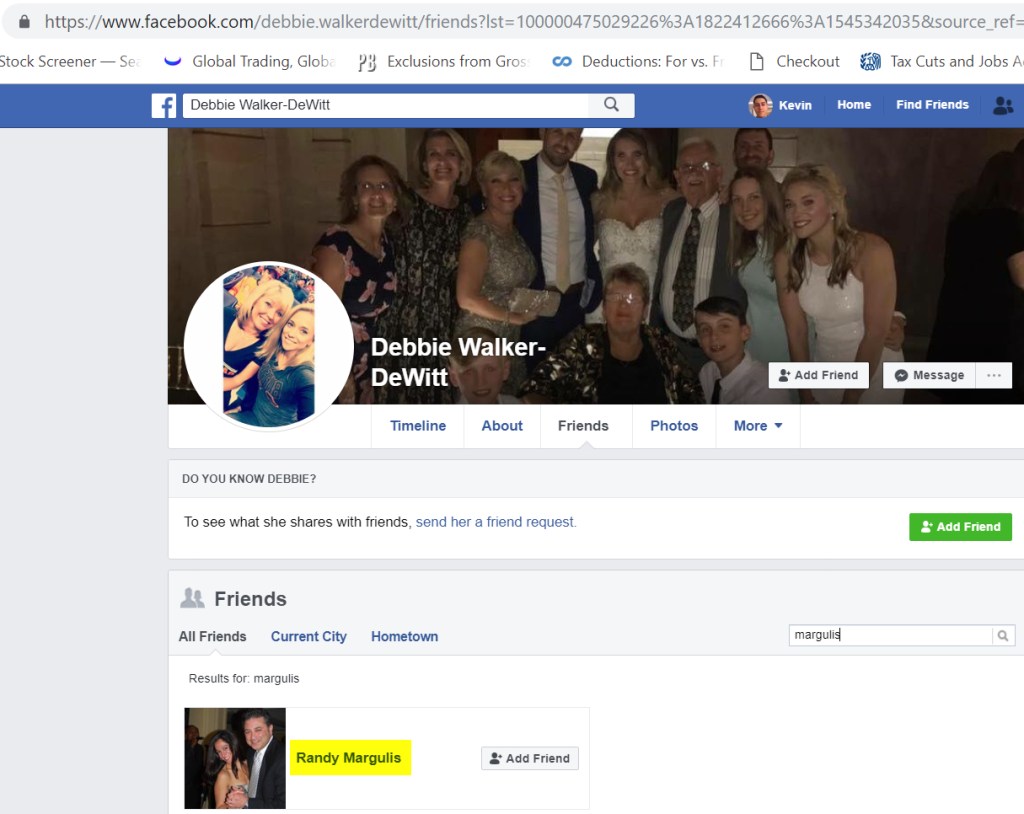
Task: Open the Tax Cuts and Jobs bookmark
Action: 941,61
